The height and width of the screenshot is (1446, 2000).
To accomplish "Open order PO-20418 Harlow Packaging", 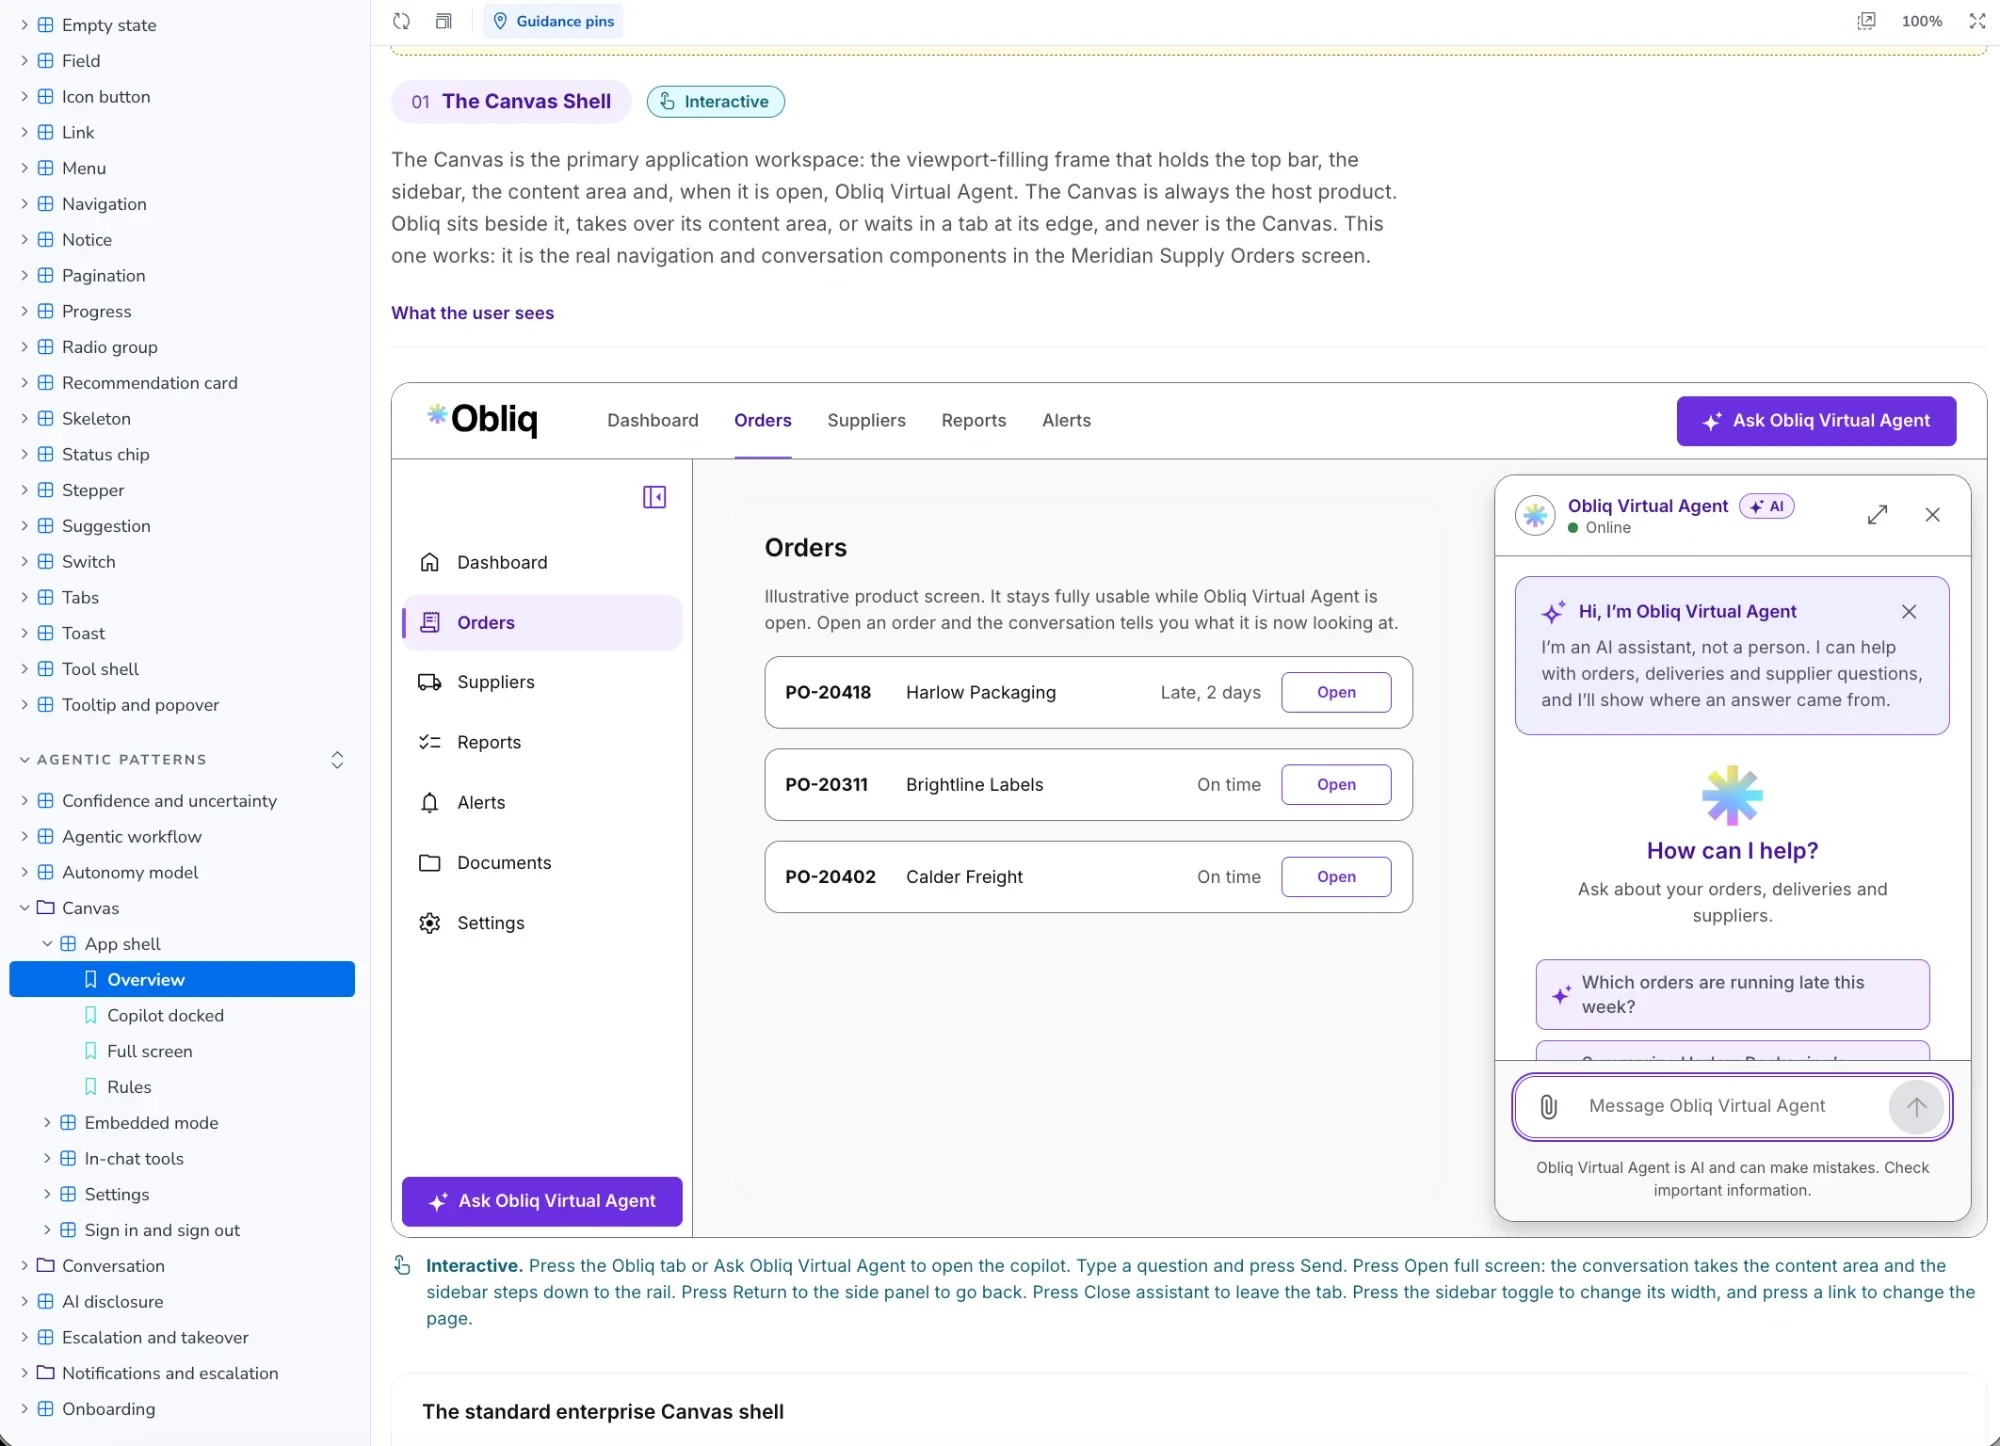I will click(1336, 692).
